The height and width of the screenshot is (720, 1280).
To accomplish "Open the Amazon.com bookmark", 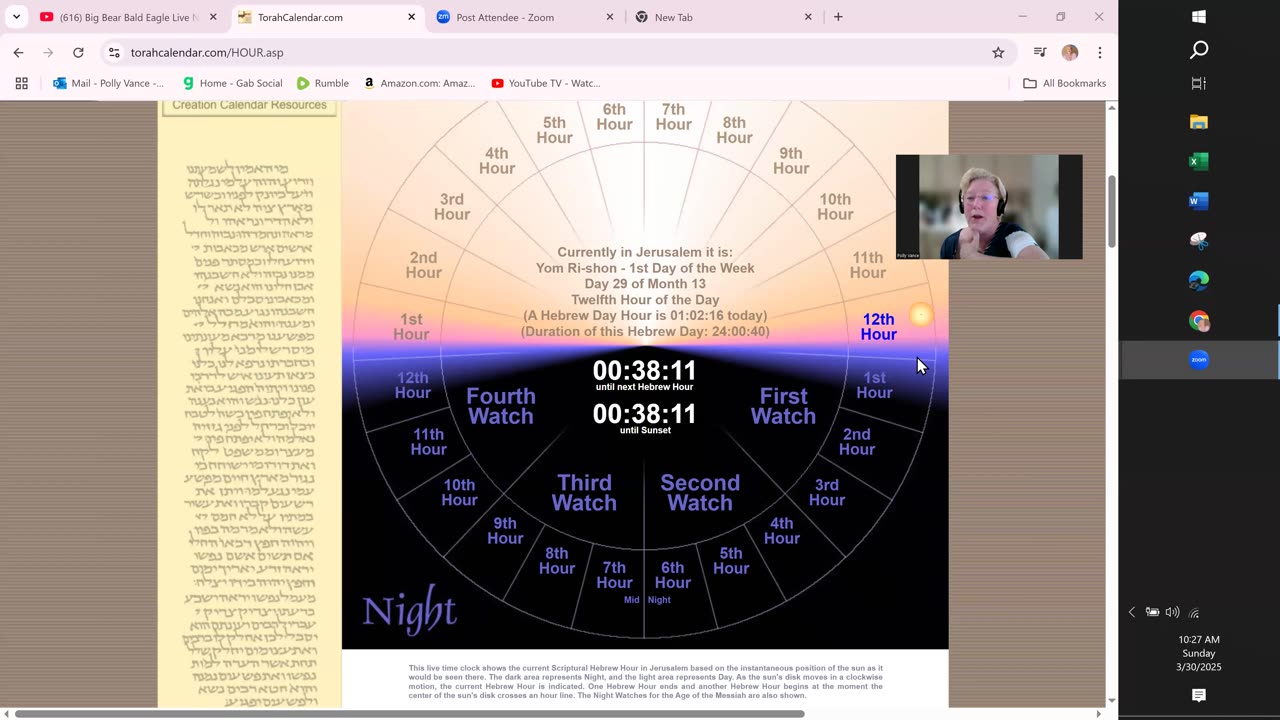I will (420, 83).
